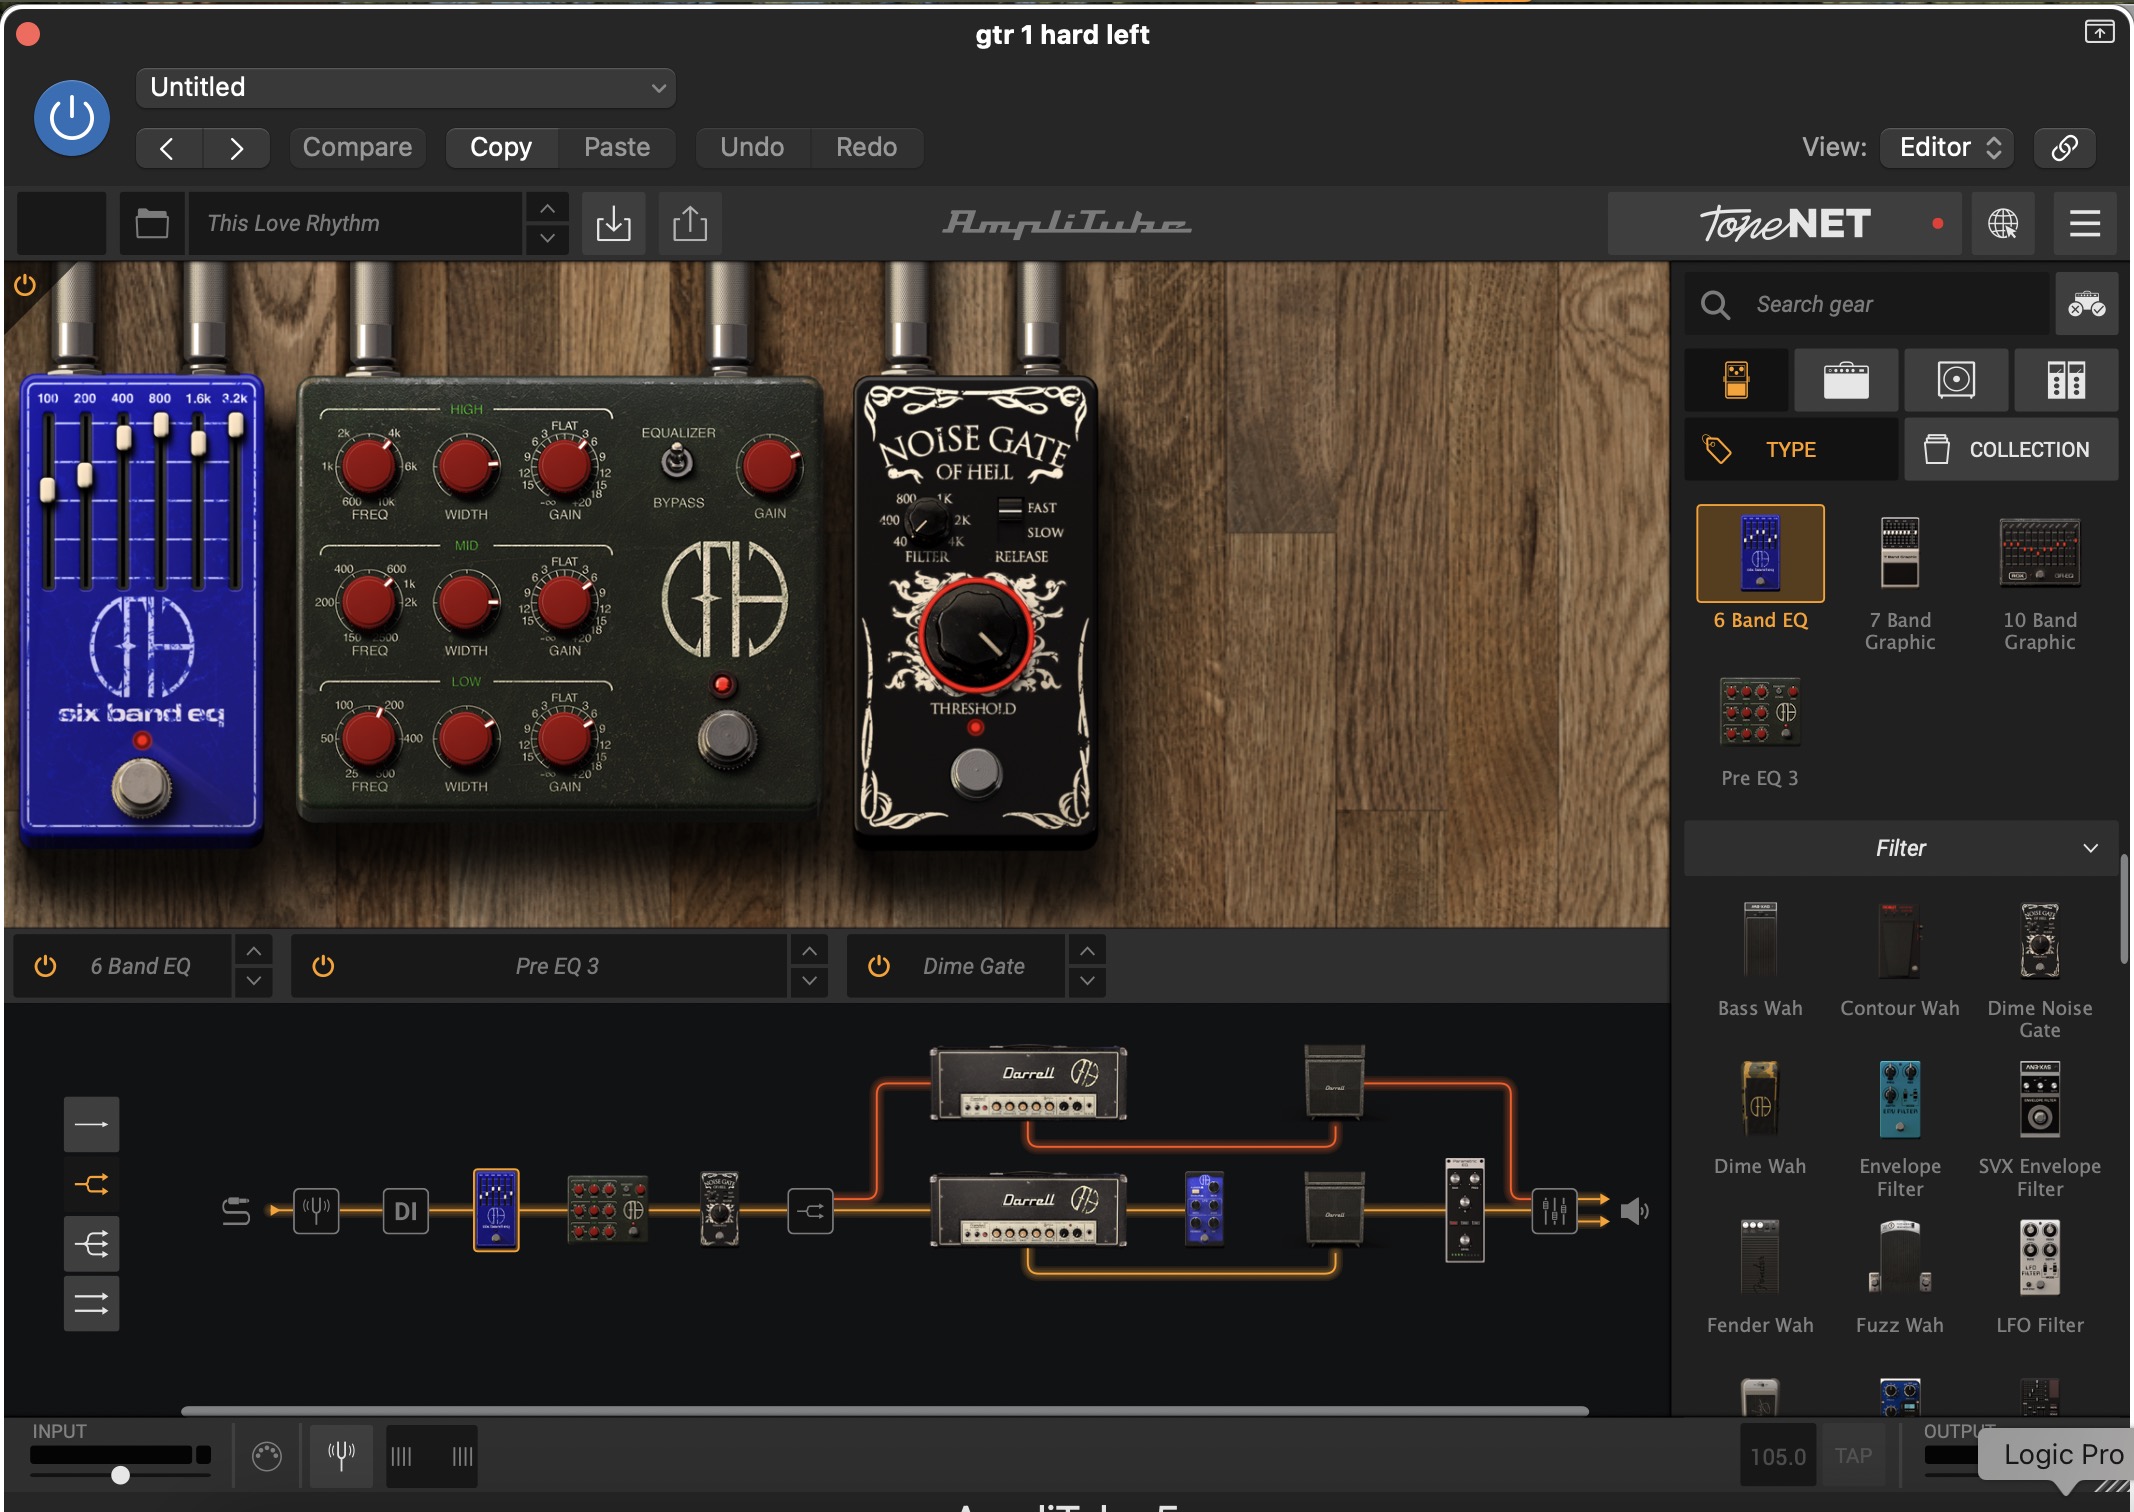Click the custom shop cart icon

(x=2087, y=304)
